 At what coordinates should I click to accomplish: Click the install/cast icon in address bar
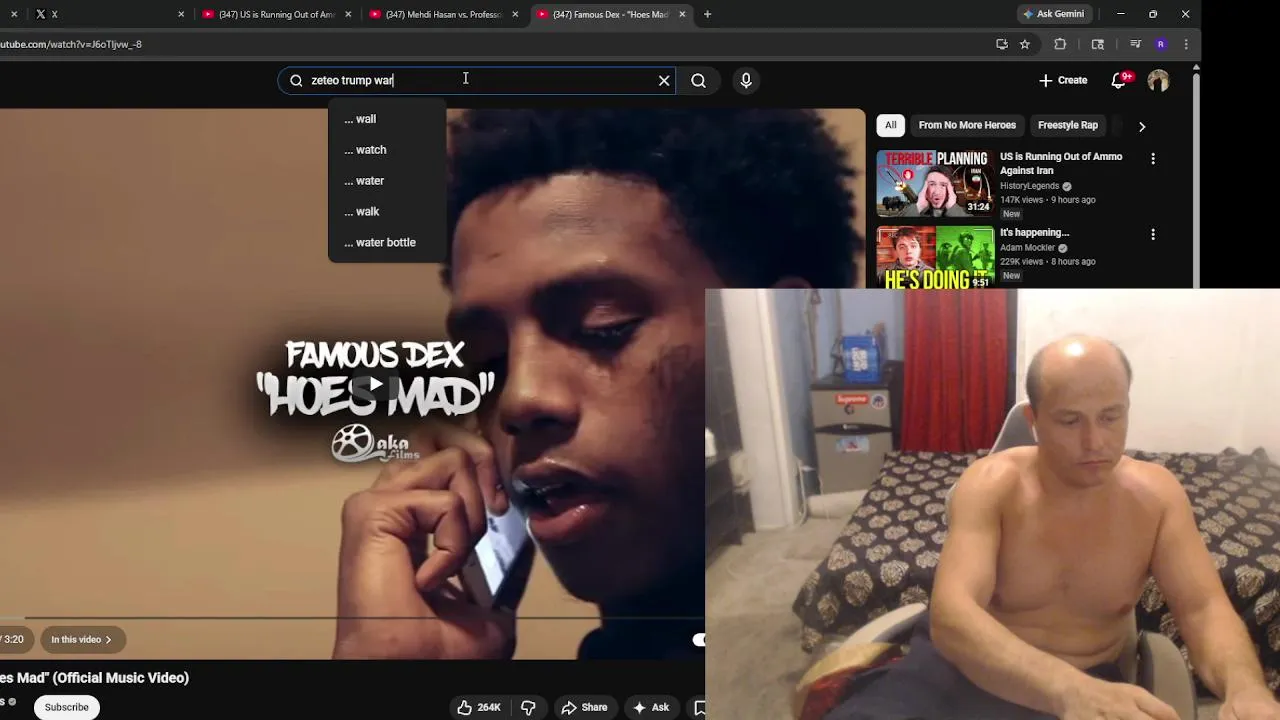[1002, 44]
